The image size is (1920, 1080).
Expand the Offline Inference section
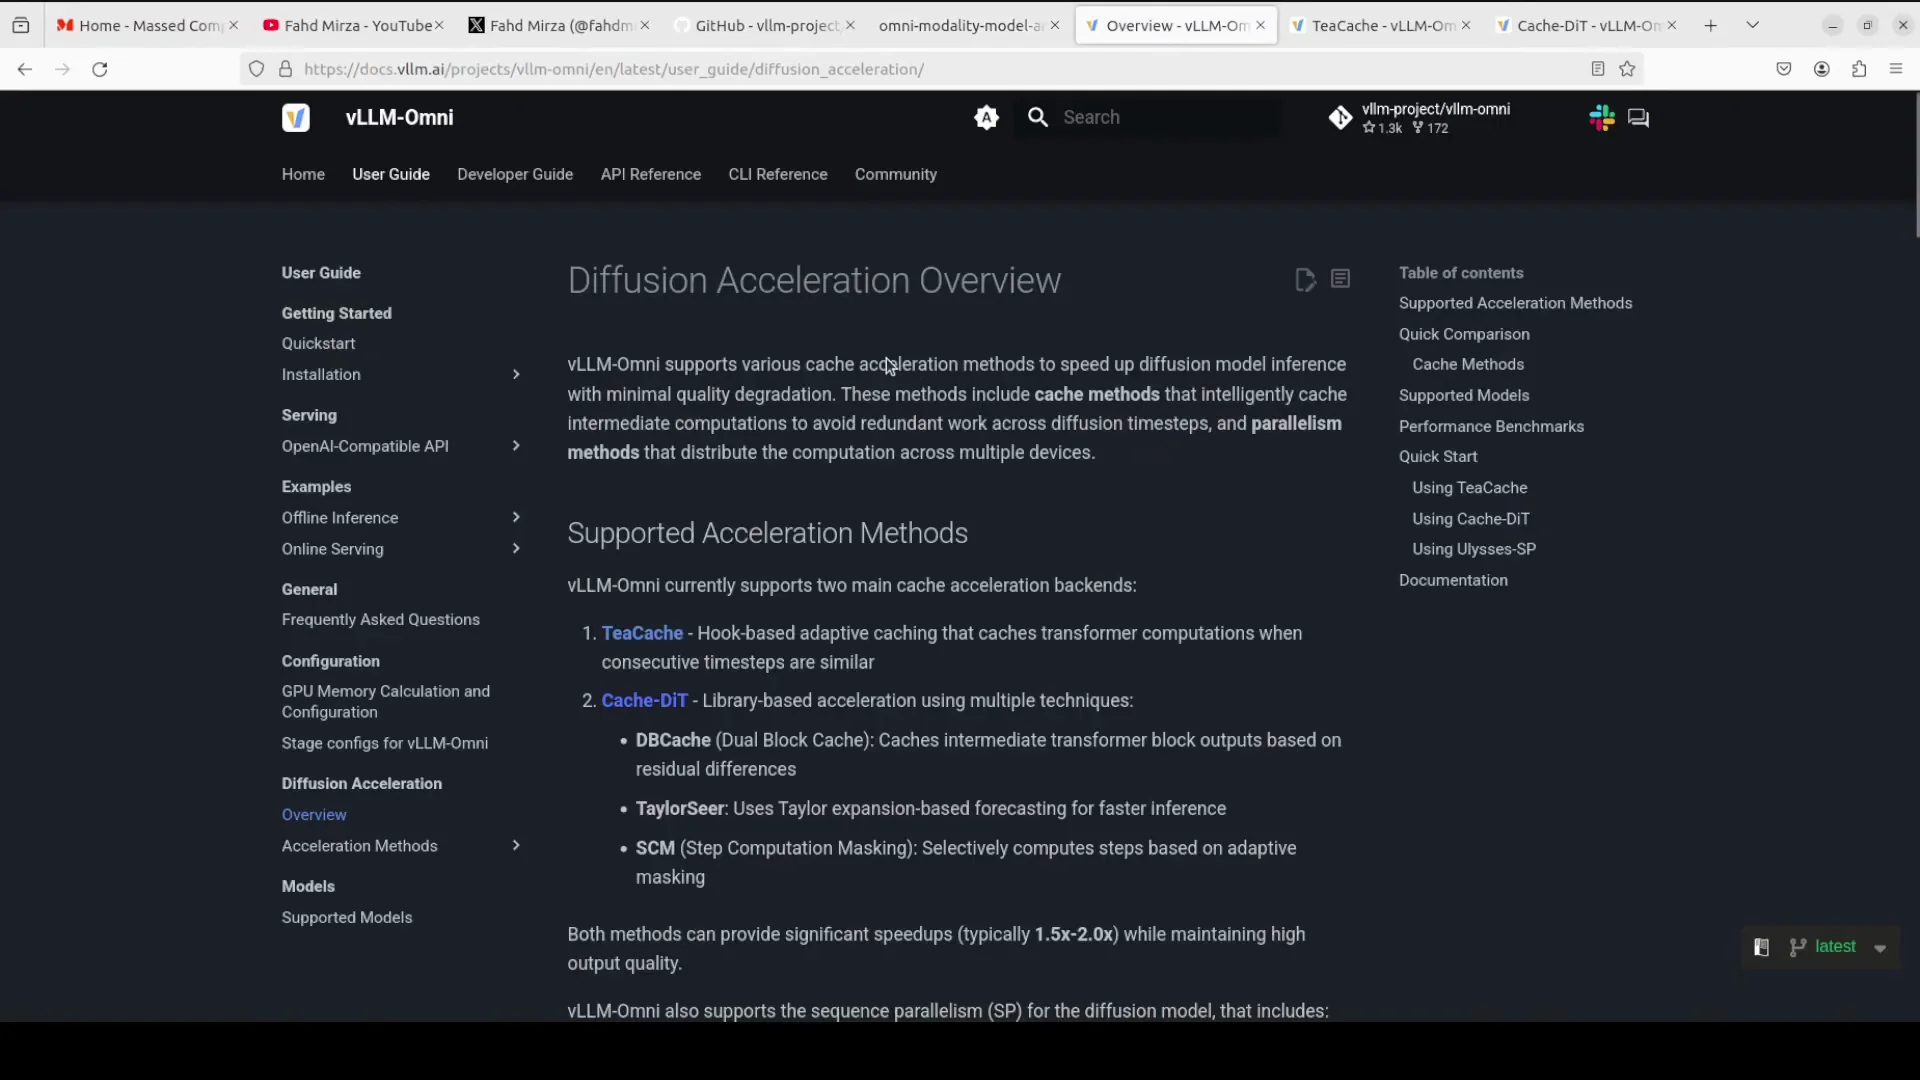[516, 518]
